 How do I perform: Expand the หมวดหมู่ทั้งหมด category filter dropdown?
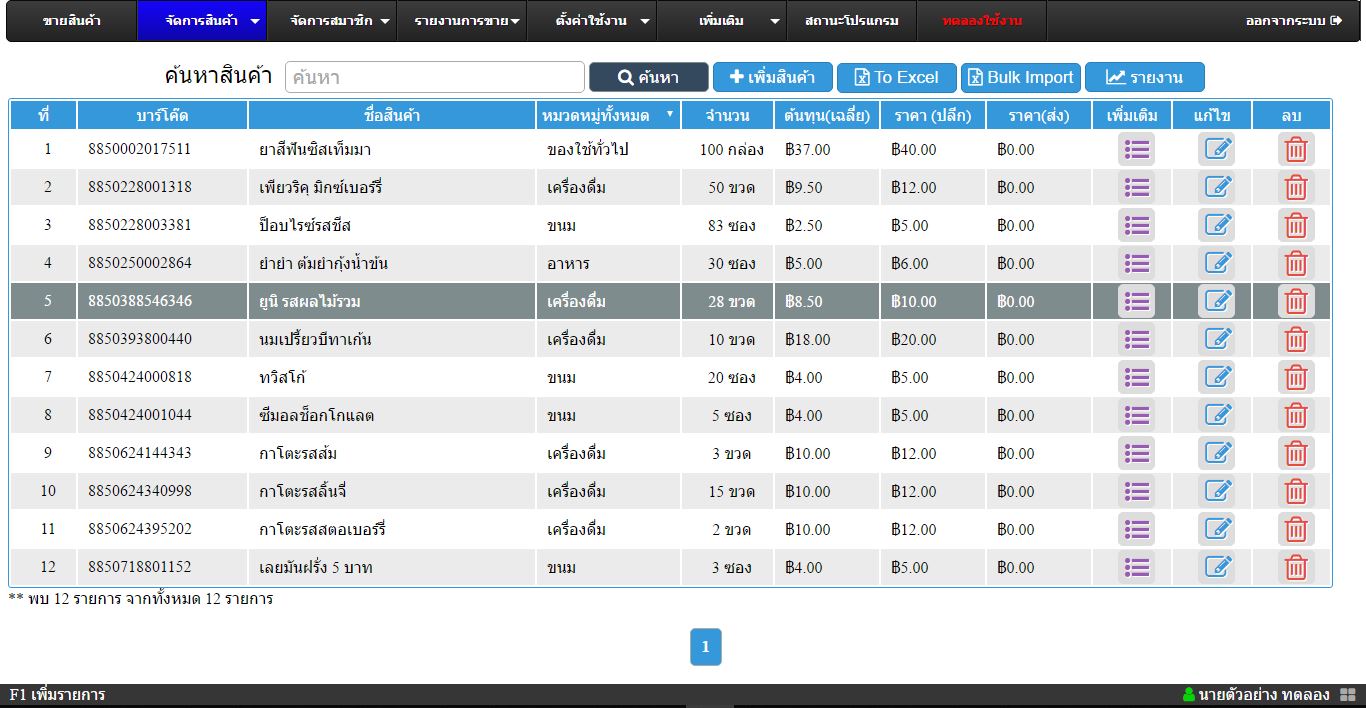[x=608, y=116]
